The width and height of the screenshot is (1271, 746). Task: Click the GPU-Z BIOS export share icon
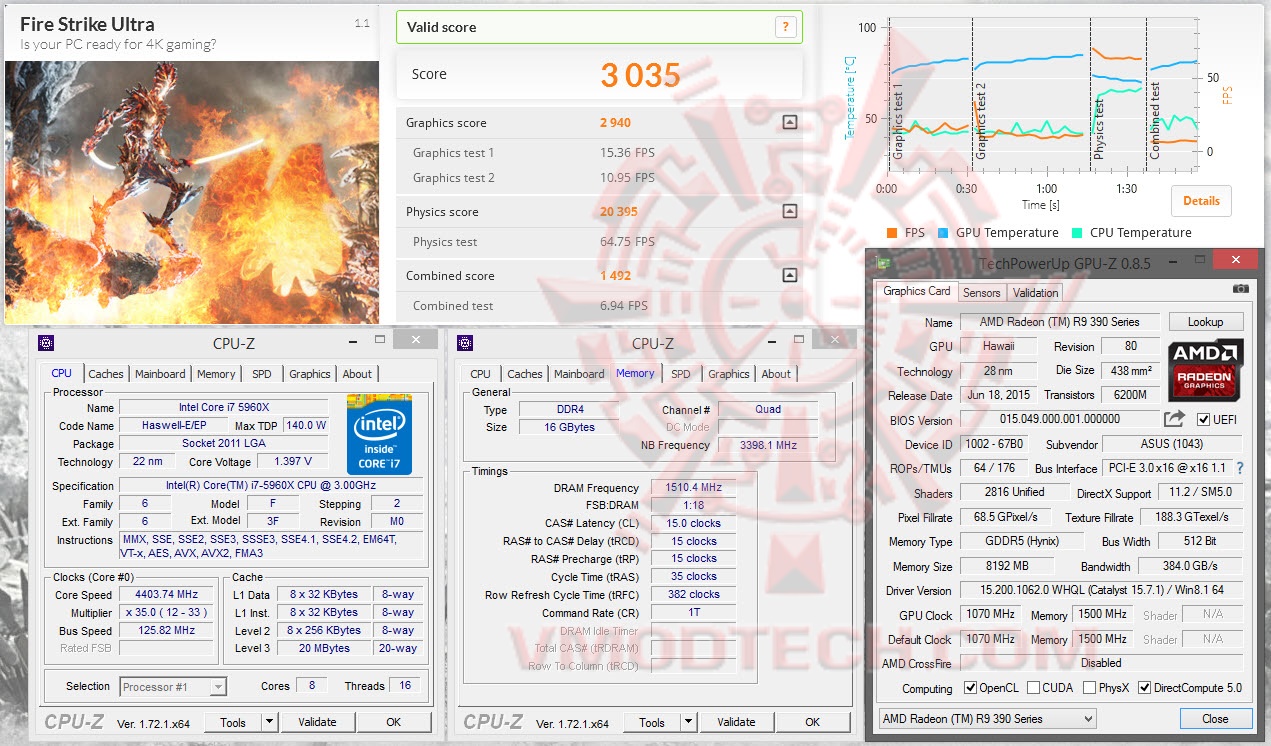[x=1174, y=419]
